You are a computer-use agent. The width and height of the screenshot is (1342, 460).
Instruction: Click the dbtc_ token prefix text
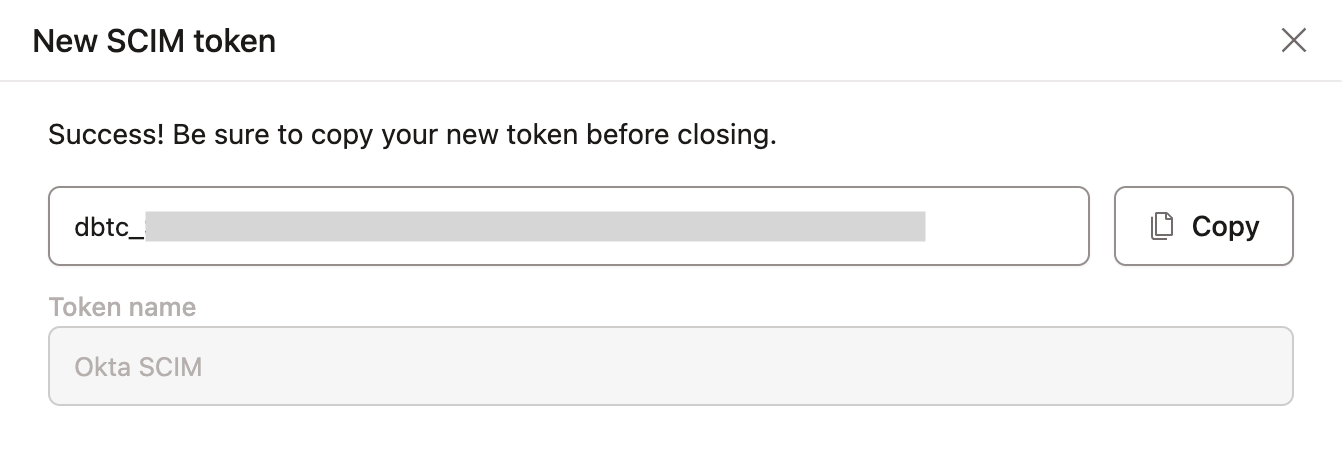[x=108, y=227]
